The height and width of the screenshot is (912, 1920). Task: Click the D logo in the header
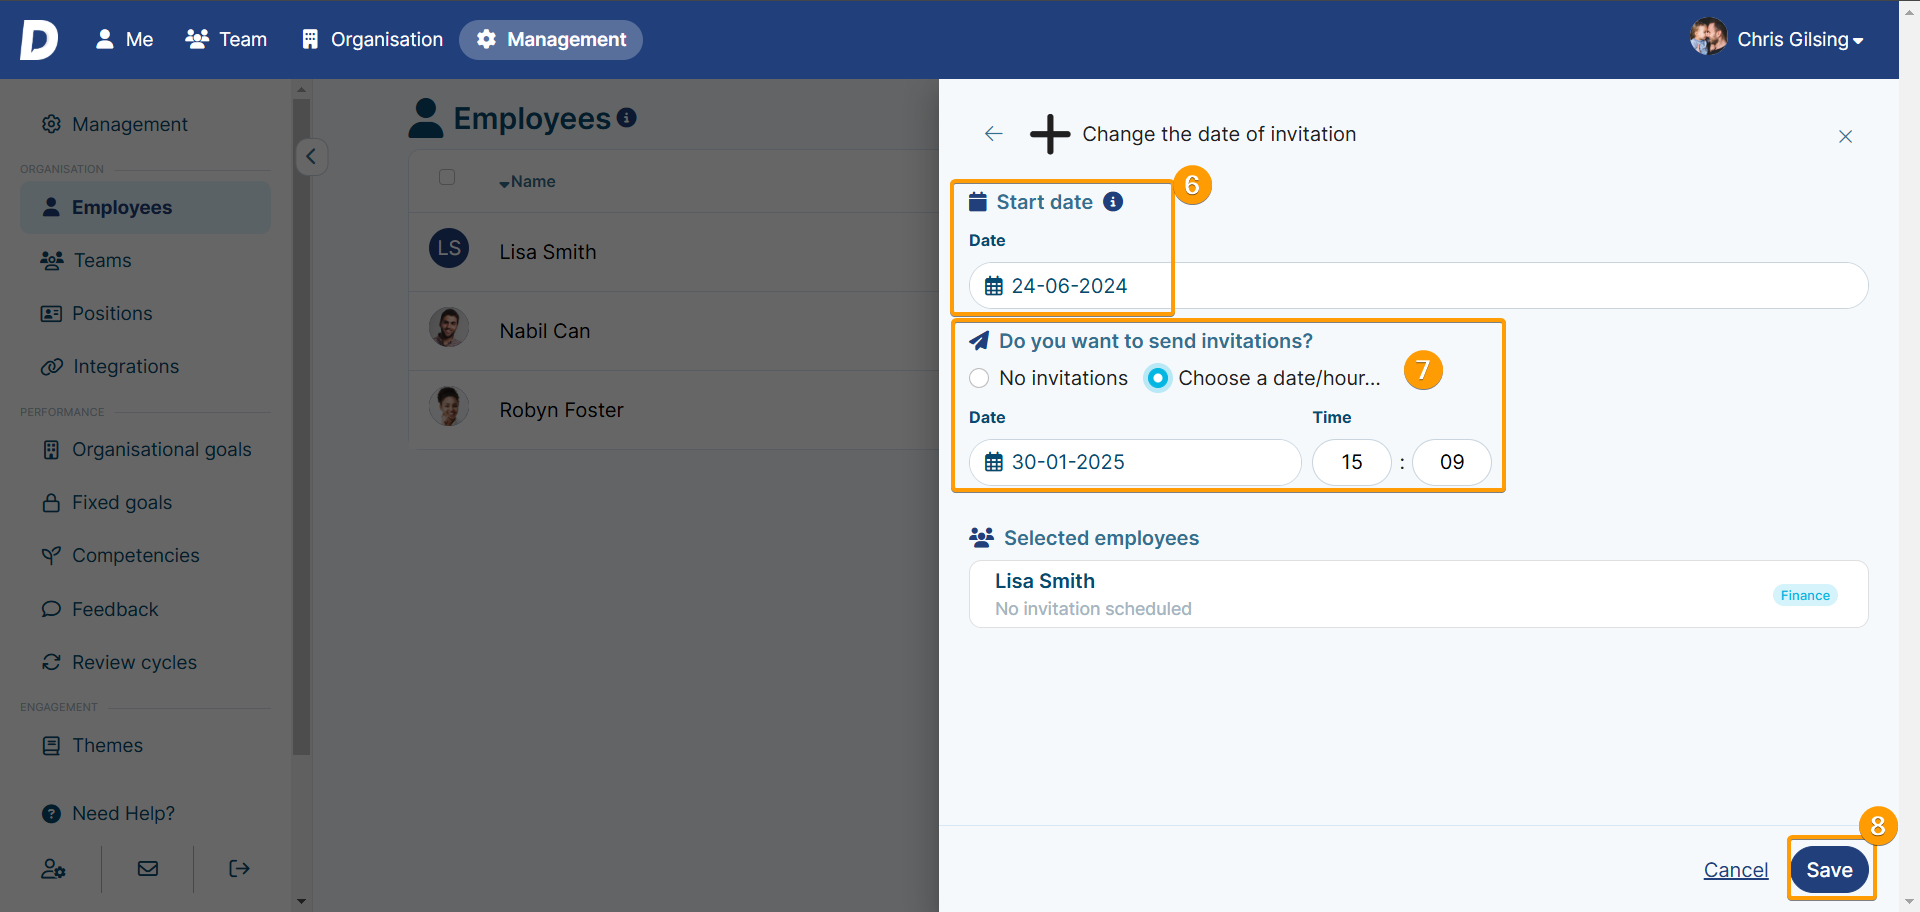(x=39, y=40)
